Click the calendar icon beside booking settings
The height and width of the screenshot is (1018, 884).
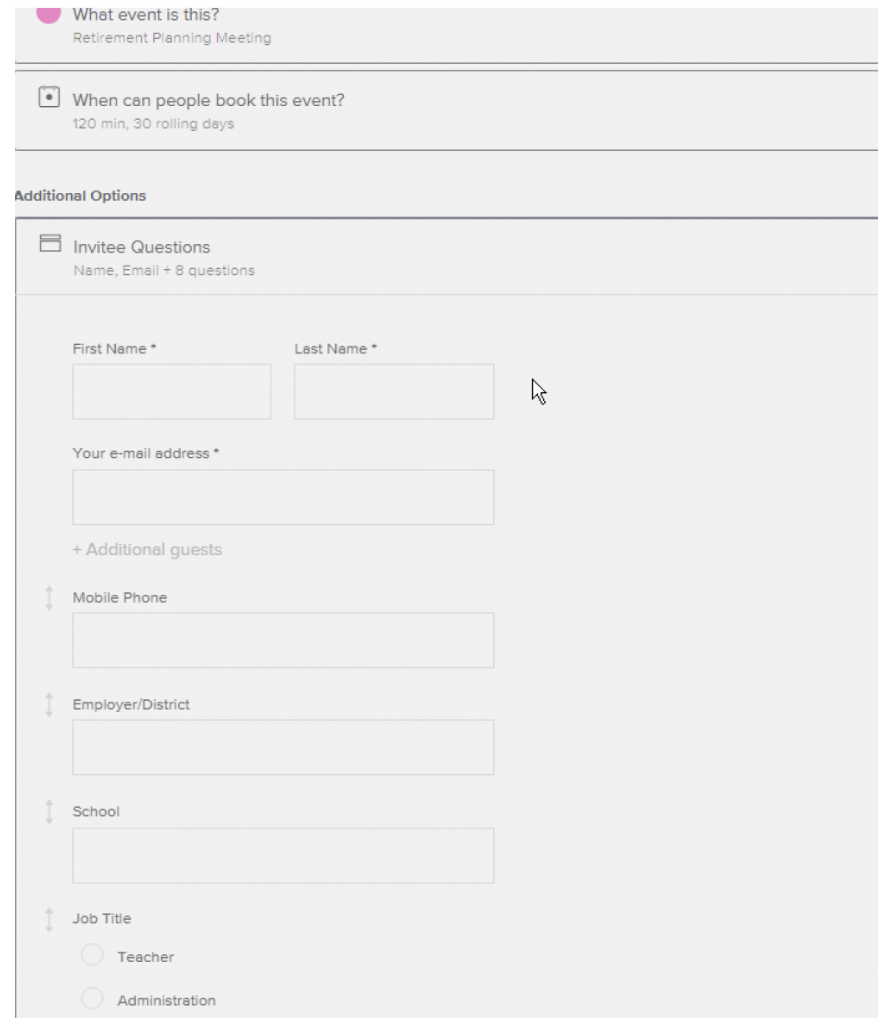pyautogui.click(x=49, y=97)
